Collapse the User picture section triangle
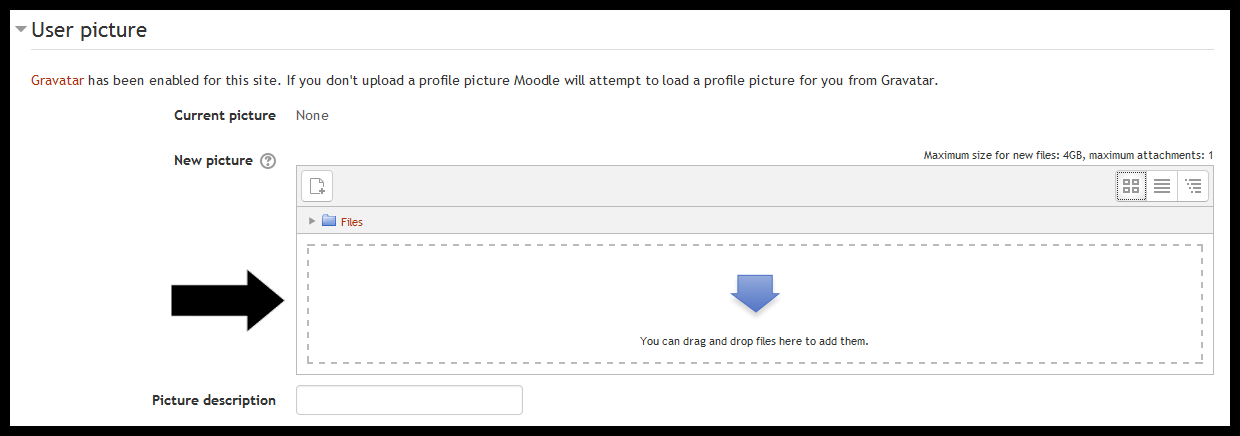The height and width of the screenshot is (436, 1240). tap(21, 30)
